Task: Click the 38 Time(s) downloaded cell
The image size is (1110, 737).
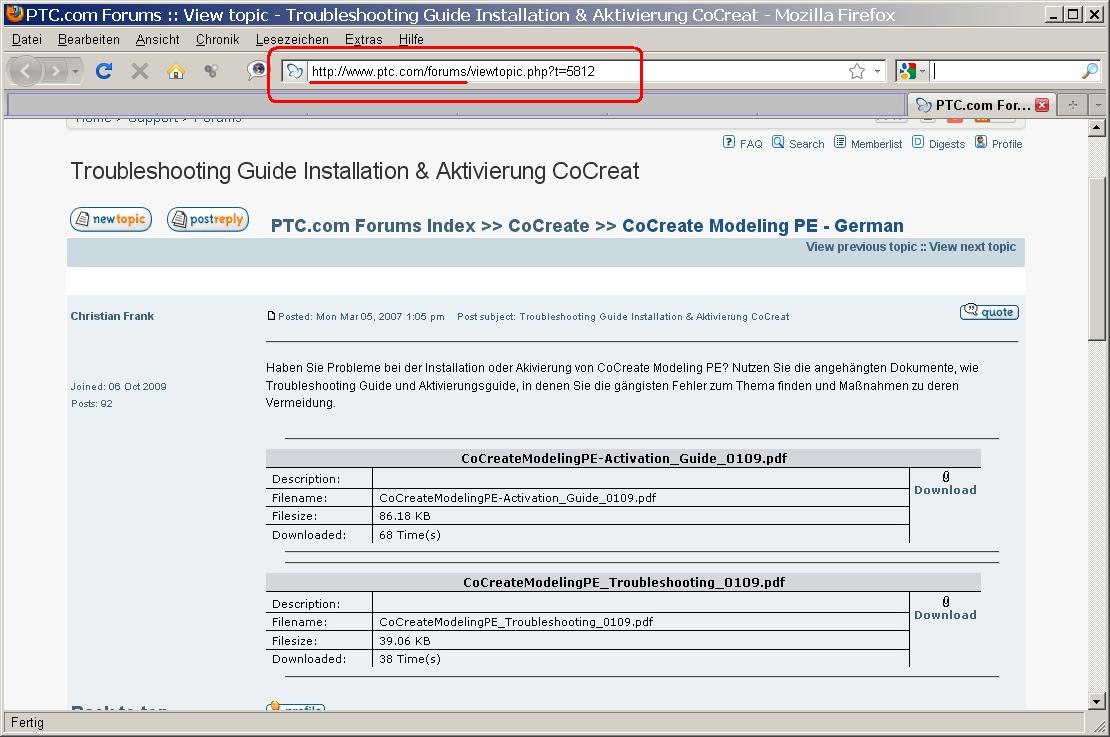Action: point(641,659)
